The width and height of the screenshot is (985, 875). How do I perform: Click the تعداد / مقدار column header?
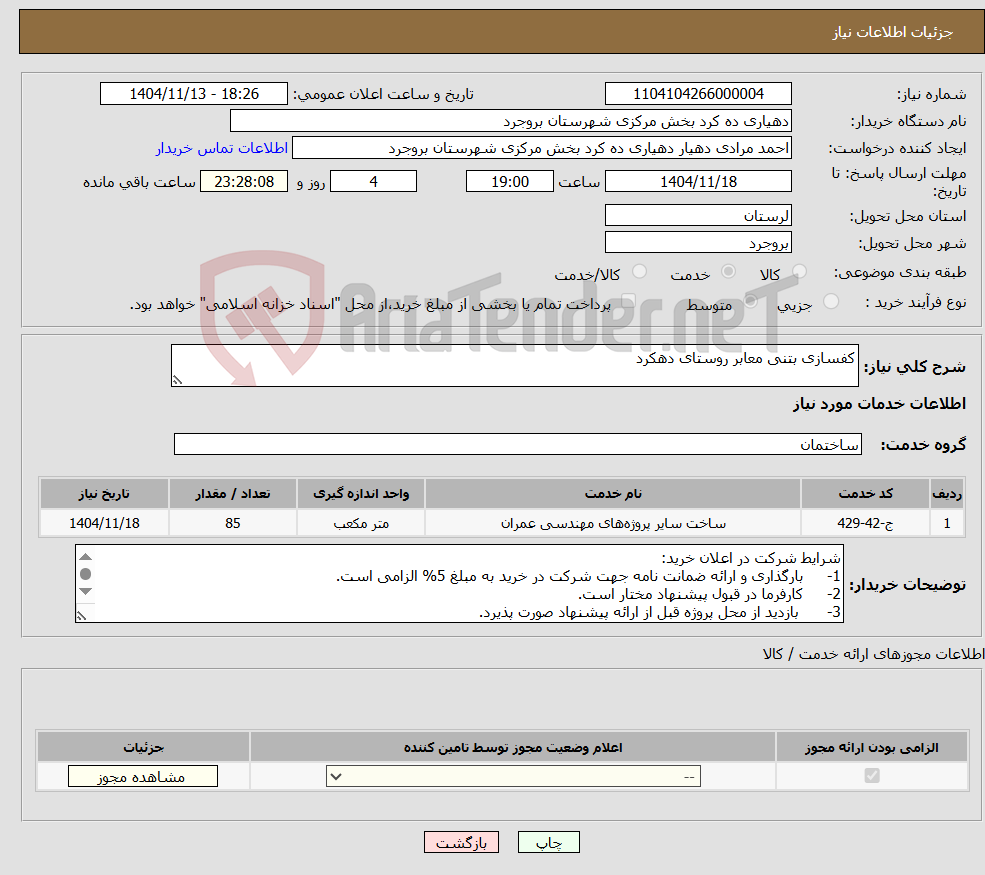232,494
